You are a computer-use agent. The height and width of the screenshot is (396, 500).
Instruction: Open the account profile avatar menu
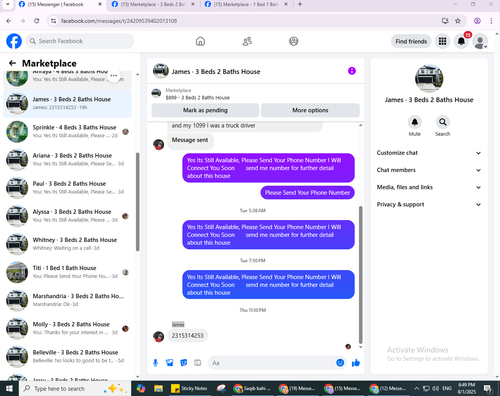pos(480,41)
